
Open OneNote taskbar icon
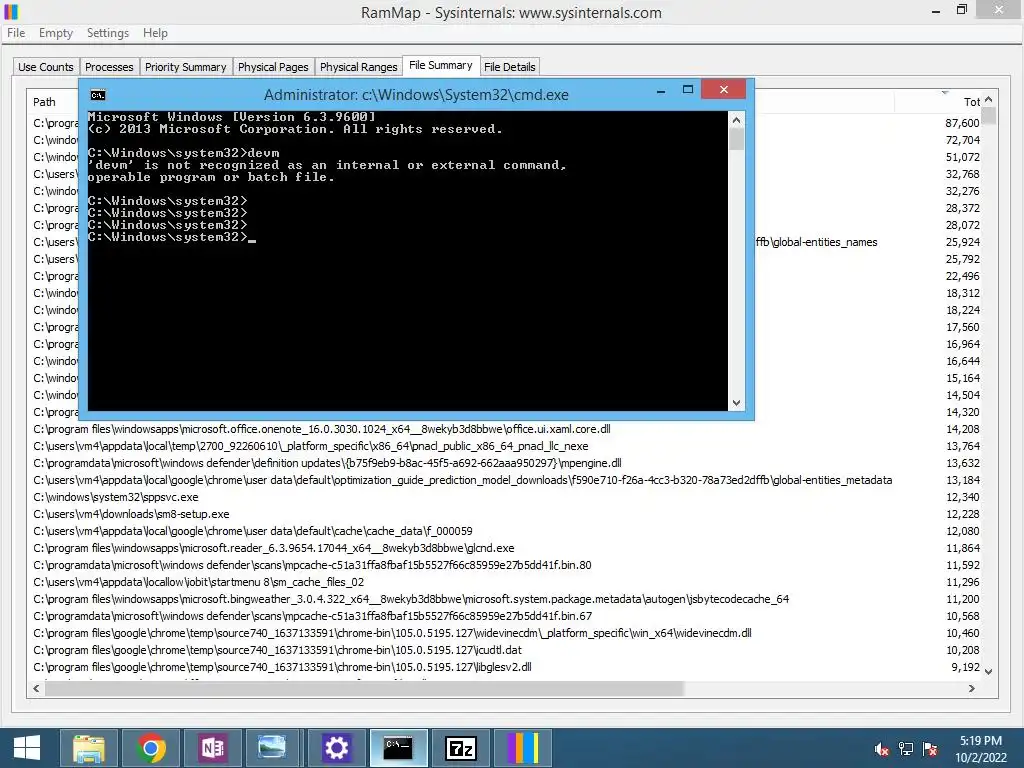click(213, 748)
